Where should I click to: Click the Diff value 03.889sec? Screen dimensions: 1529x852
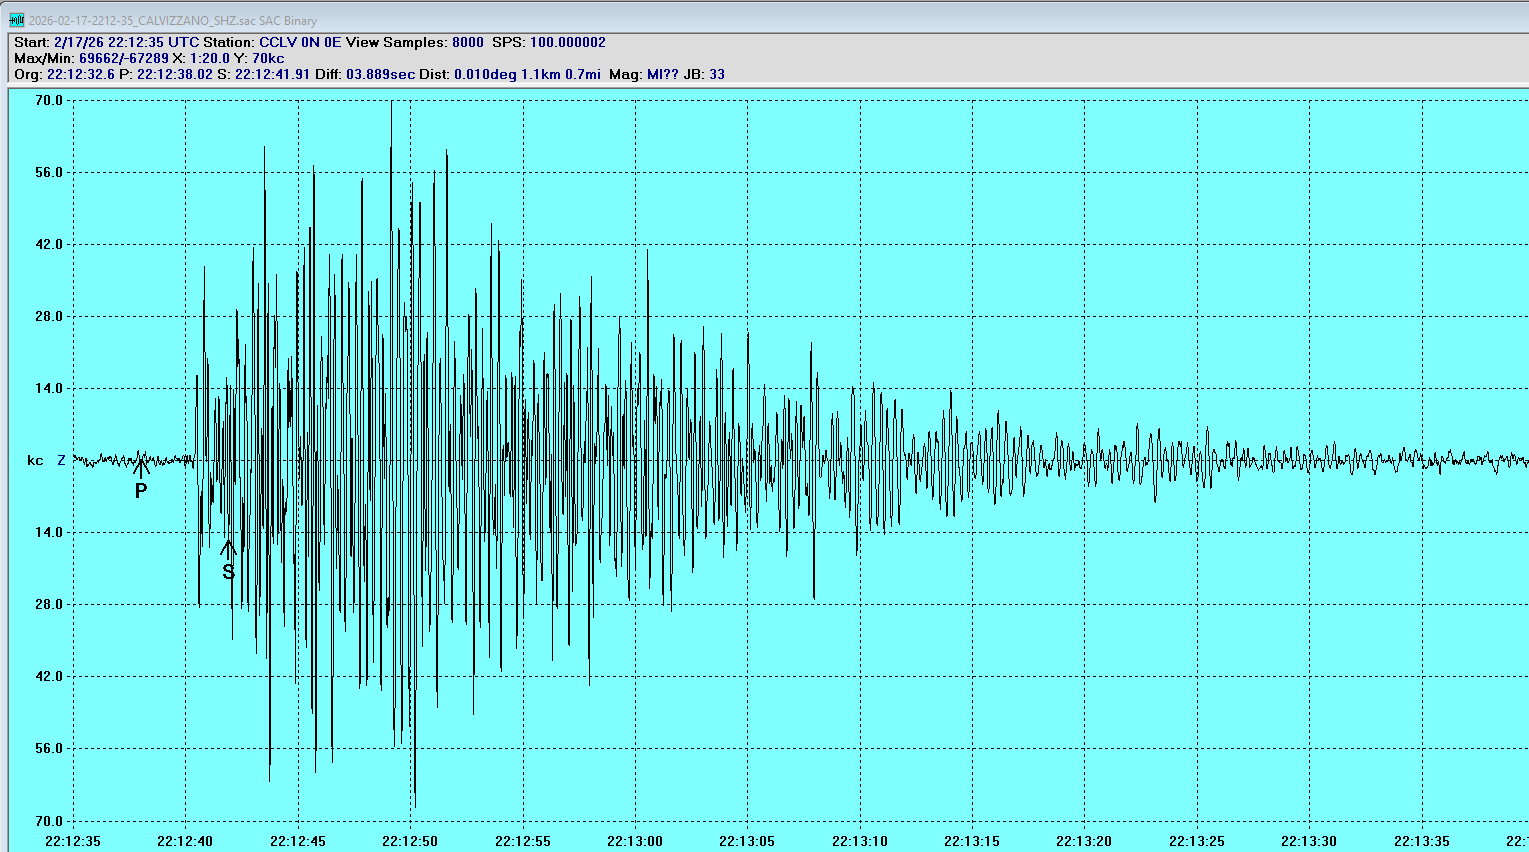[x=380, y=74]
